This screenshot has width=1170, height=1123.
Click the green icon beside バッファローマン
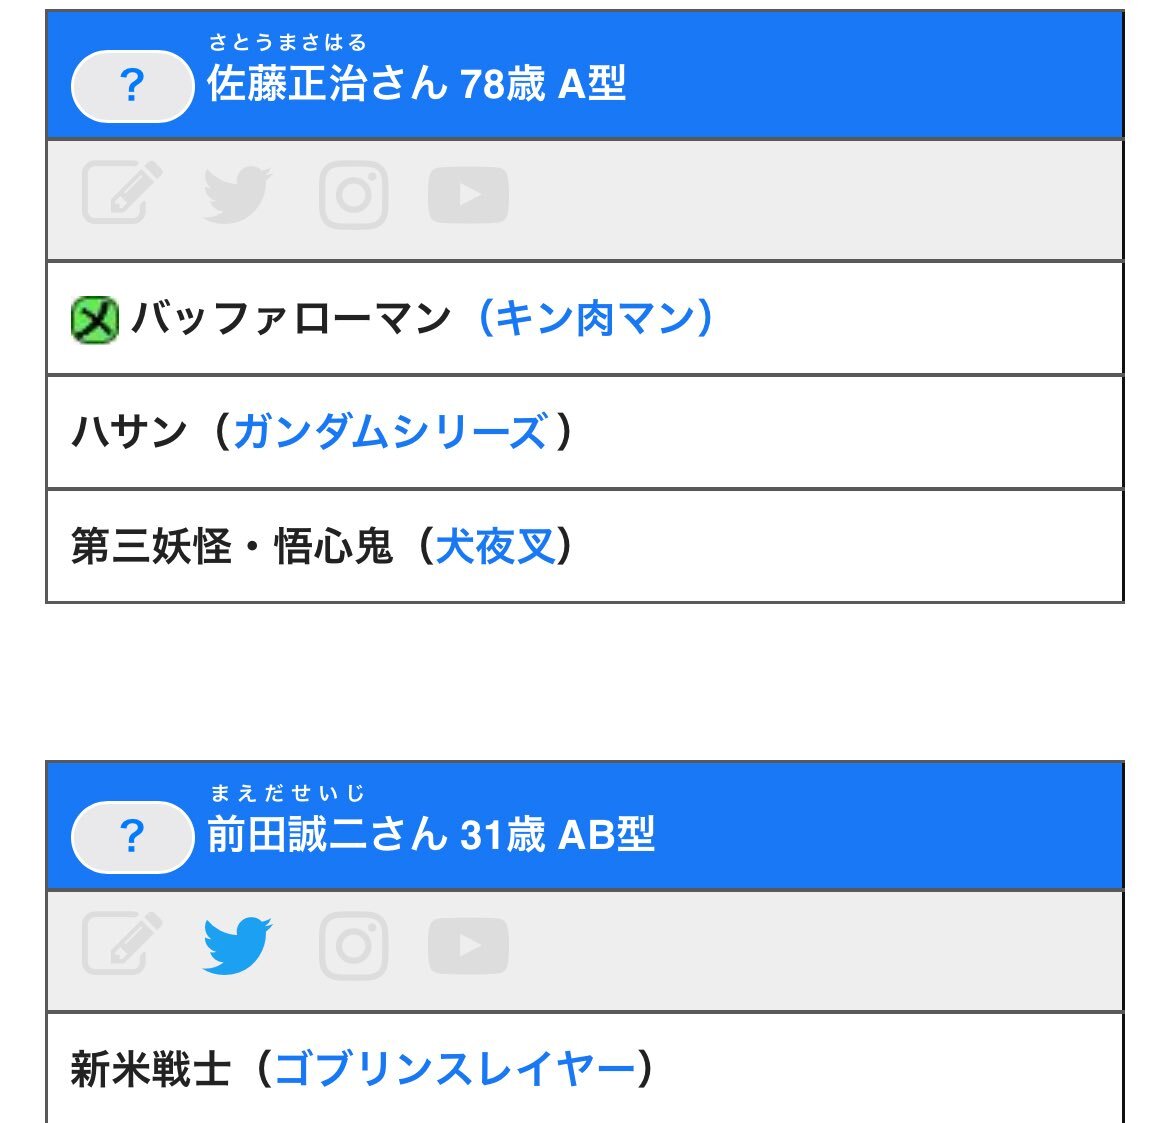pyautogui.click(x=95, y=319)
